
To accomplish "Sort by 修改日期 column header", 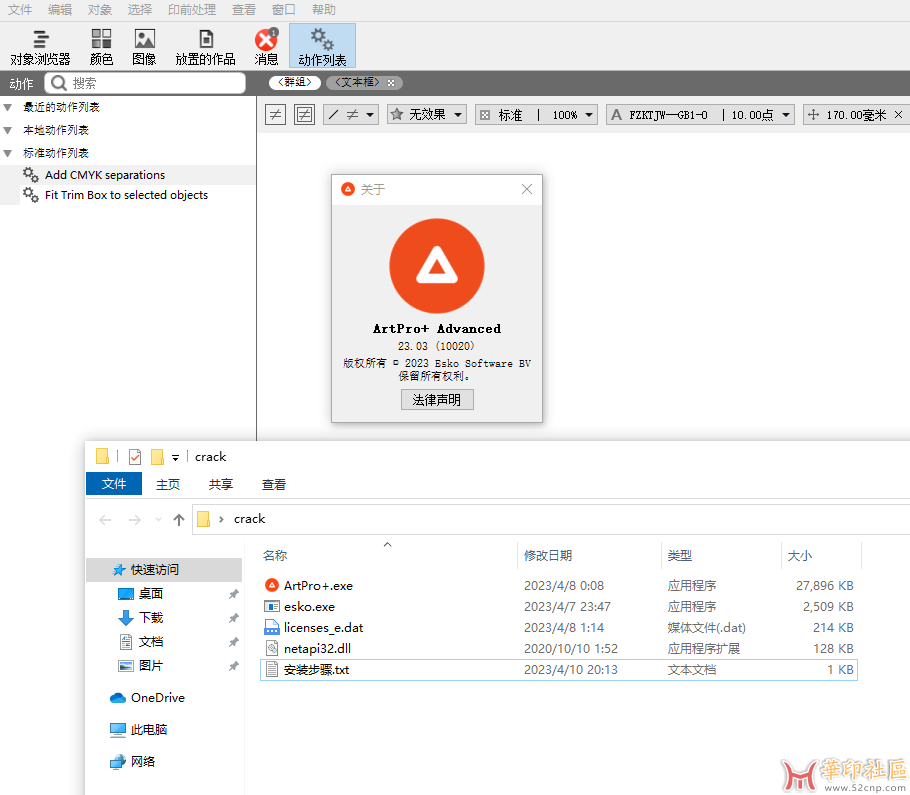I will 548,555.
